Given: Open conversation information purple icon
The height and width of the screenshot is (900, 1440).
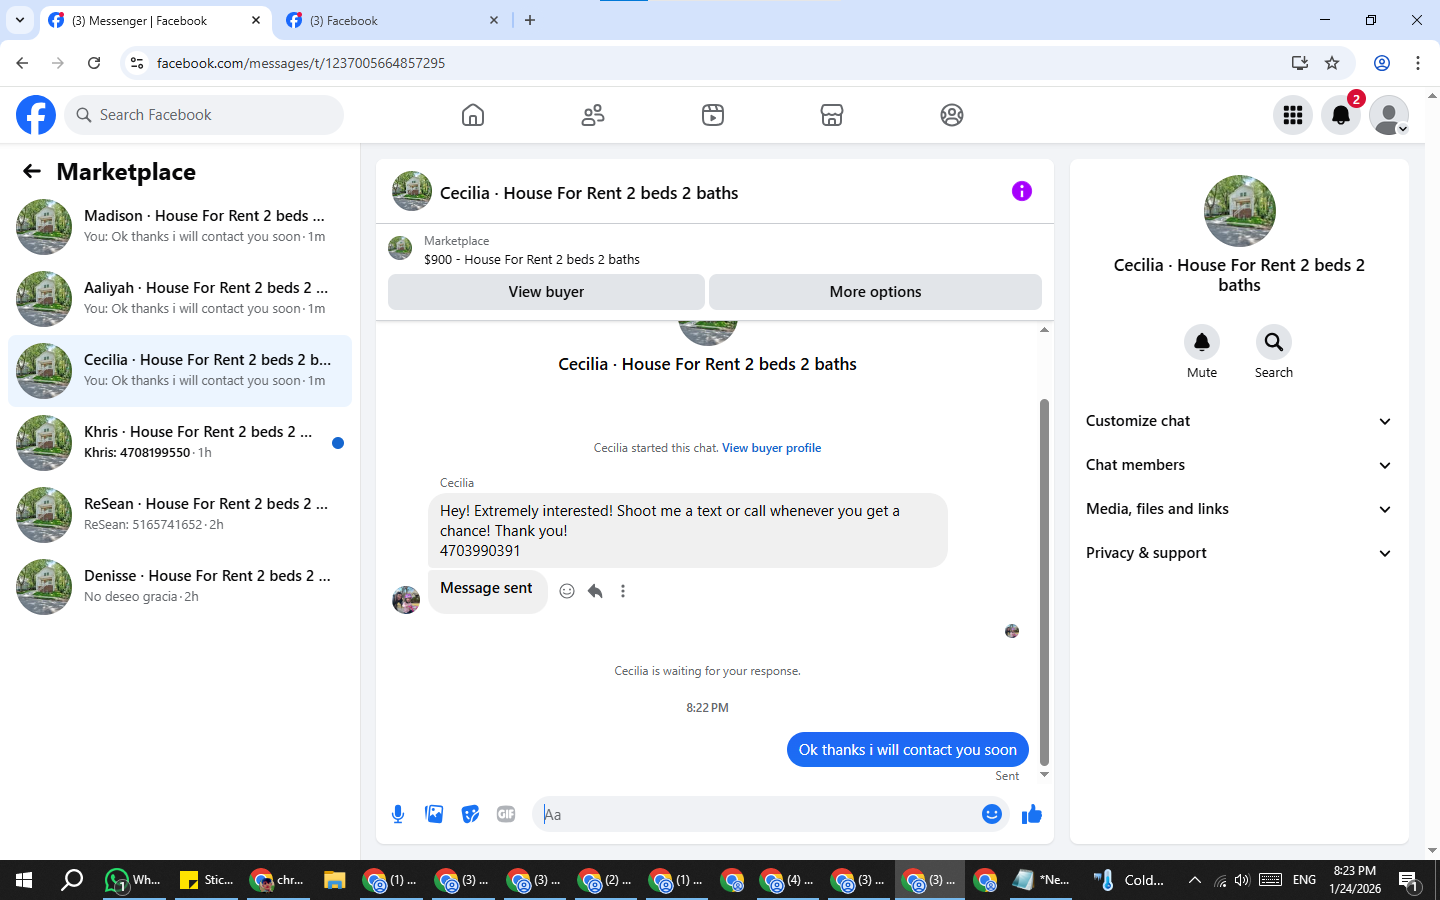Looking at the screenshot, I should click(1021, 191).
